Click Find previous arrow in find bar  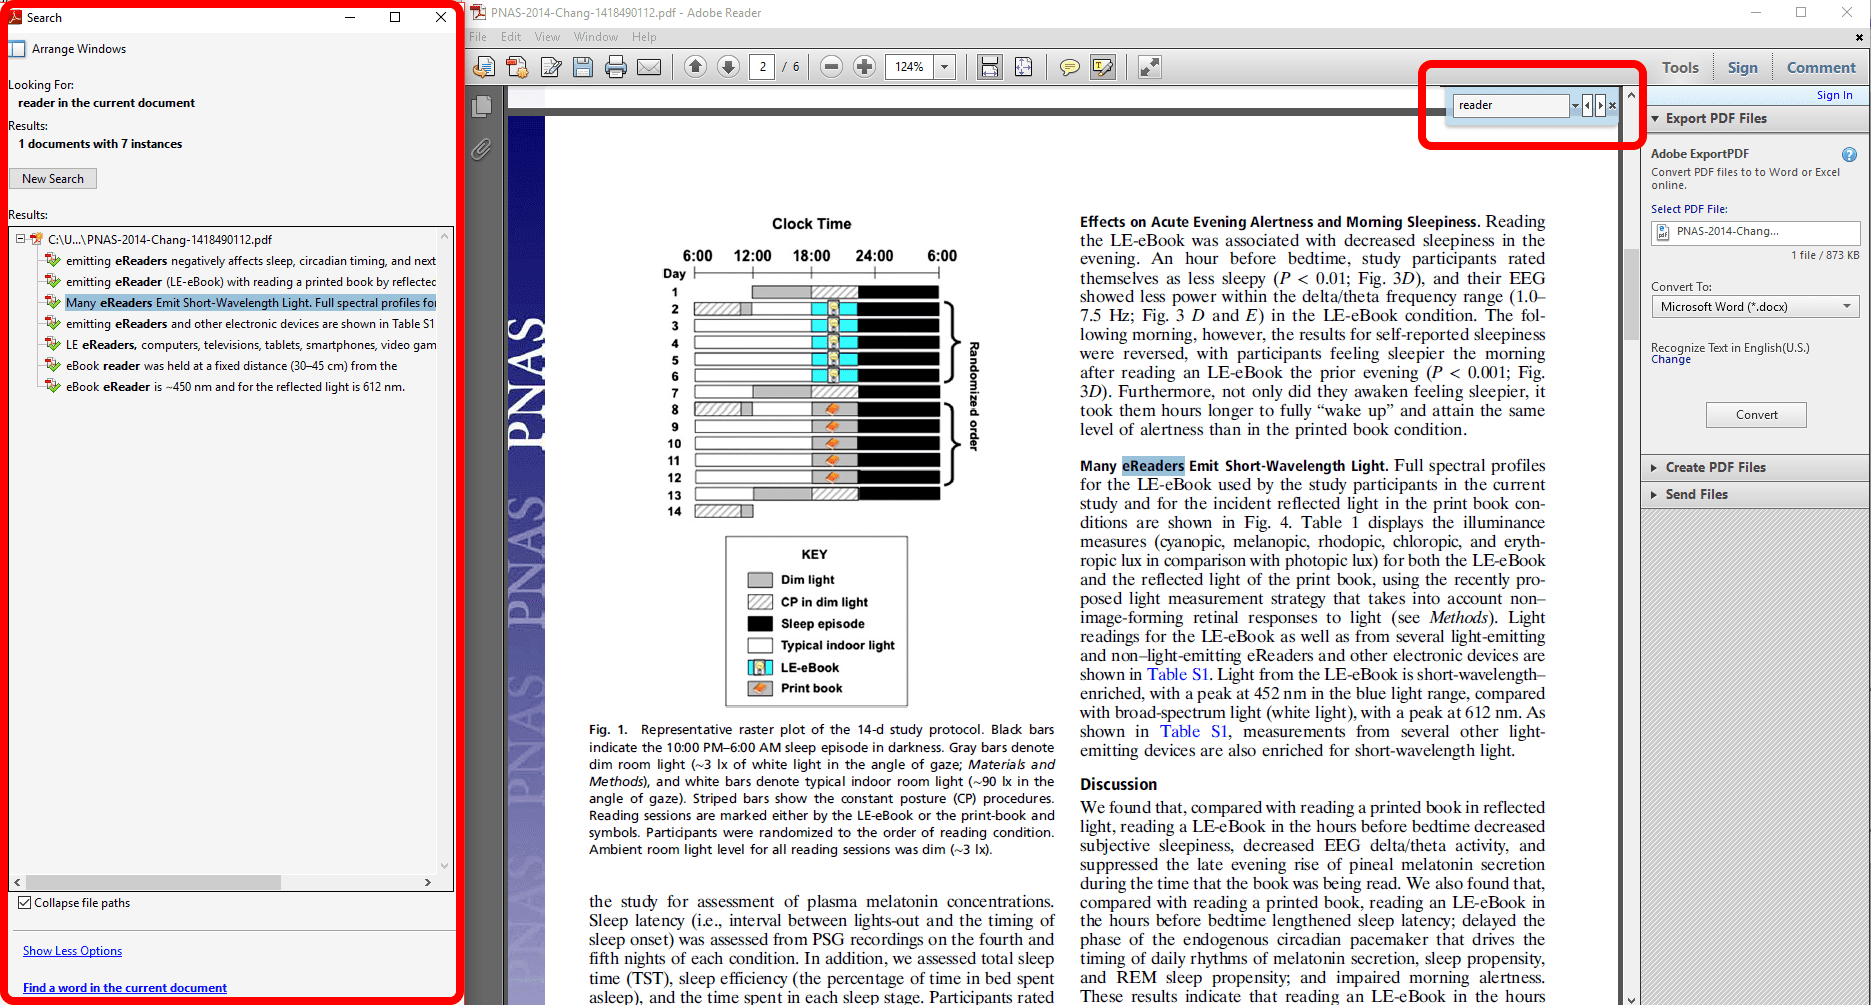pos(1587,105)
